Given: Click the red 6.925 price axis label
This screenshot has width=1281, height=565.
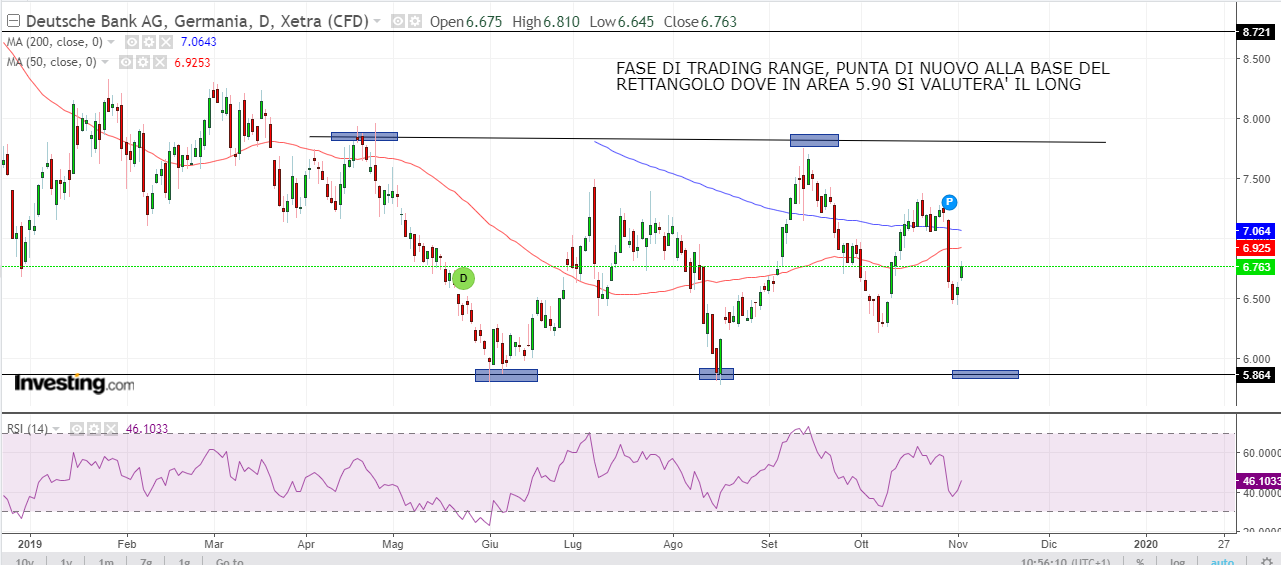Looking at the screenshot, I should tap(1256, 247).
